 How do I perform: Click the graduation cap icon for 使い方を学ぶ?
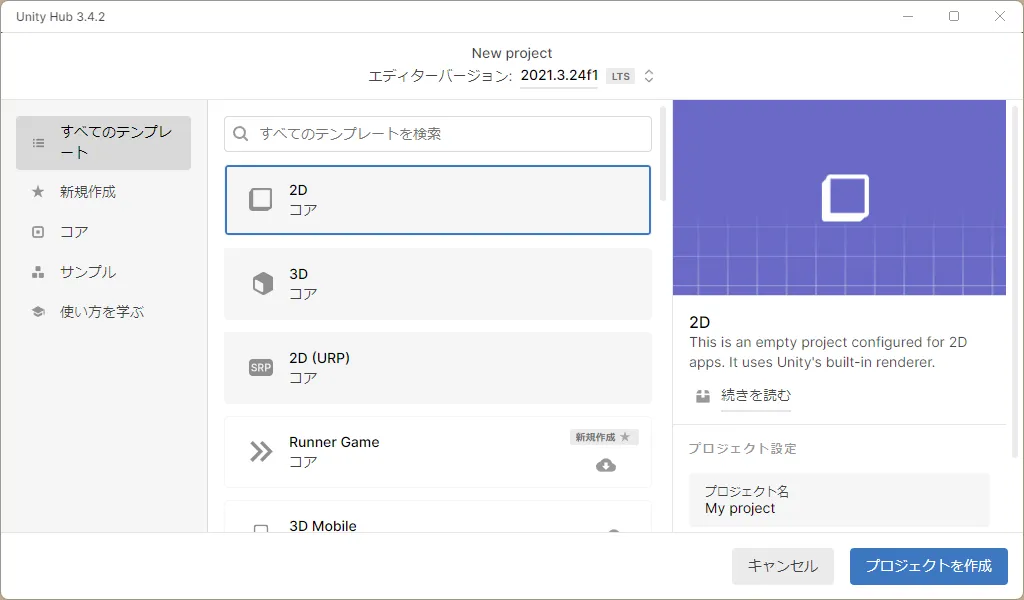pyautogui.click(x=38, y=312)
